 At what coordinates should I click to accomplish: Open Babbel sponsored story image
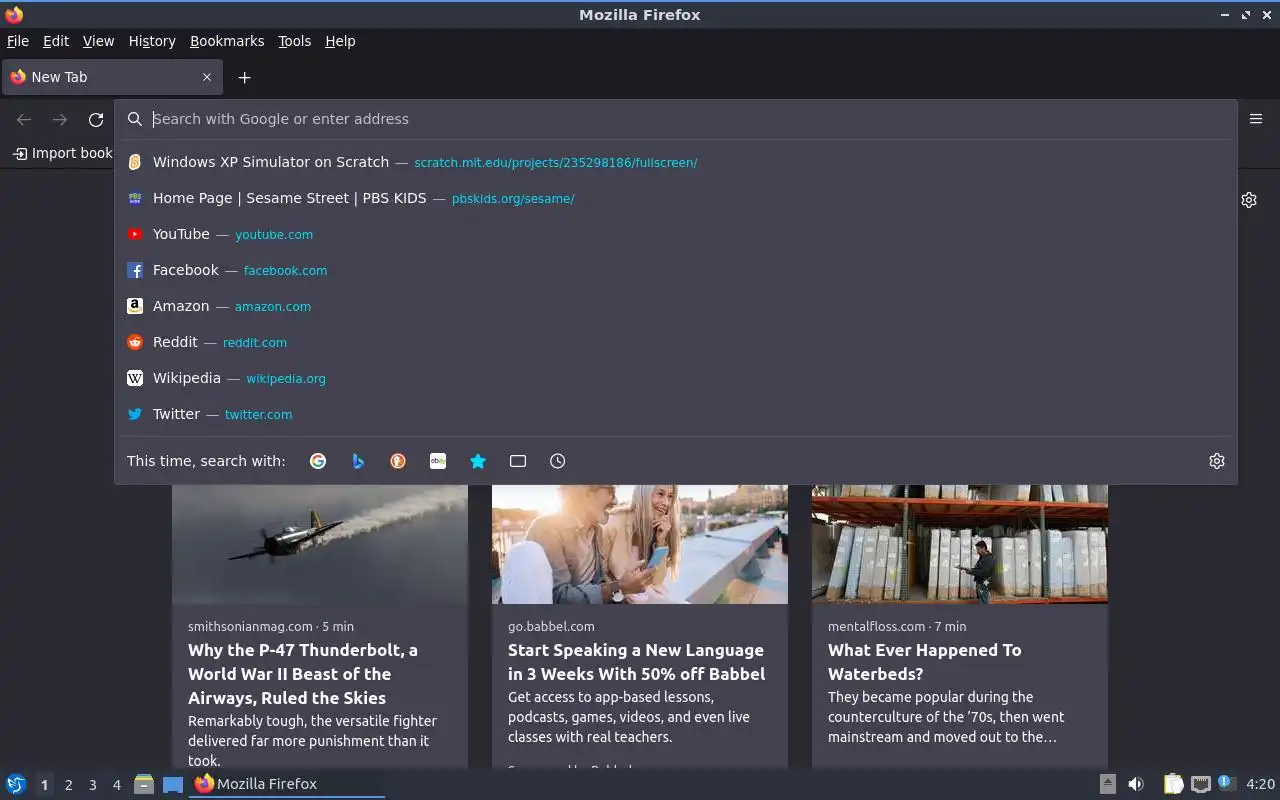[640, 544]
